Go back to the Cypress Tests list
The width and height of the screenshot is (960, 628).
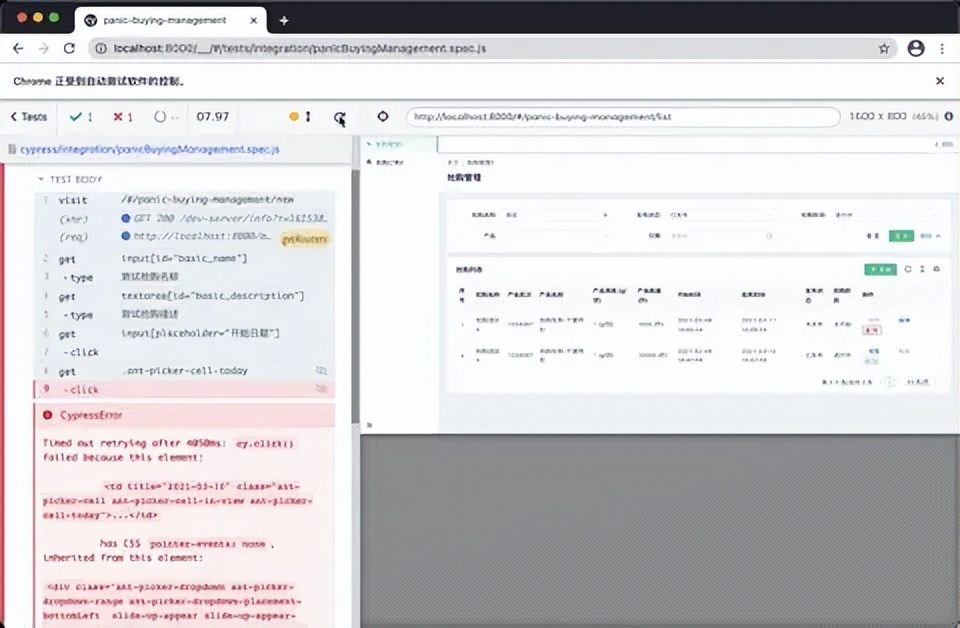[x=29, y=117]
